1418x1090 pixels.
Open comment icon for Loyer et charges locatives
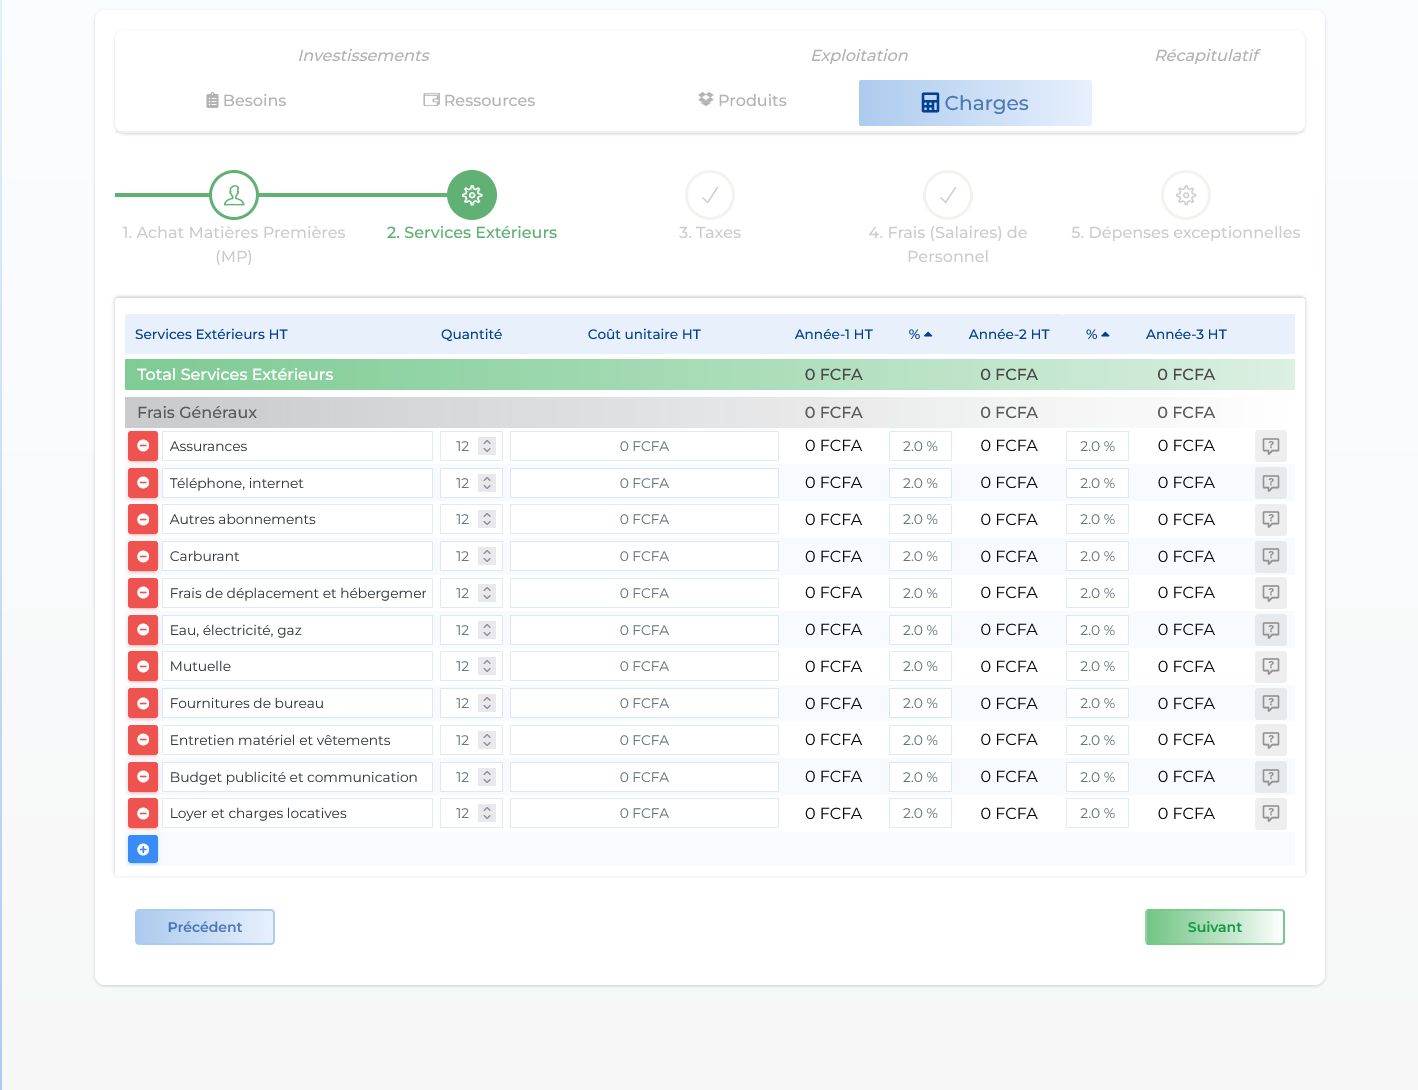(x=1270, y=813)
